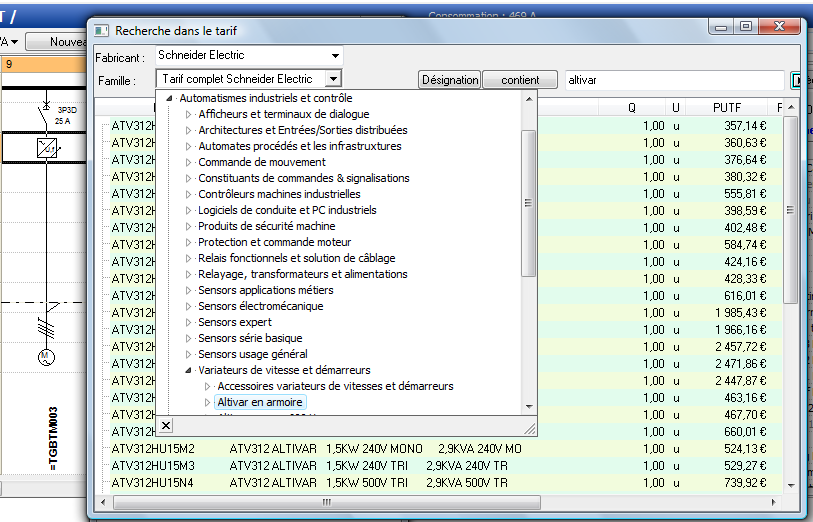
Task: Click the results list vertical scrollbar thumb
Action: point(790,210)
